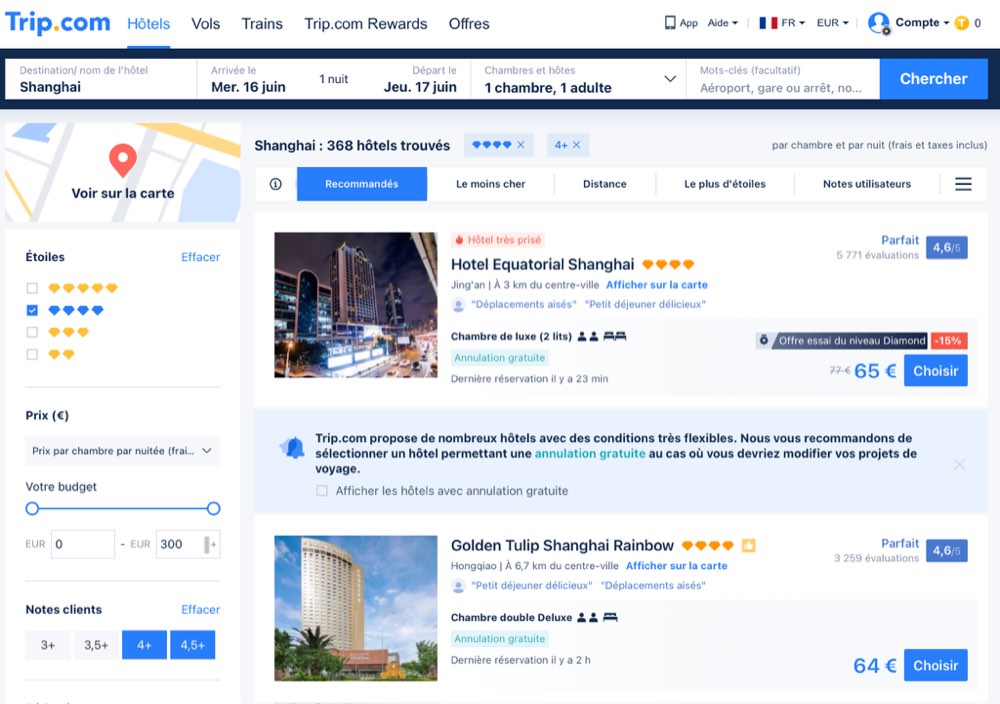The width and height of the screenshot is (1000, 704).
Task: Open the Arrivée le date picker
Action: pyautogui.click(x=249, y=79)
